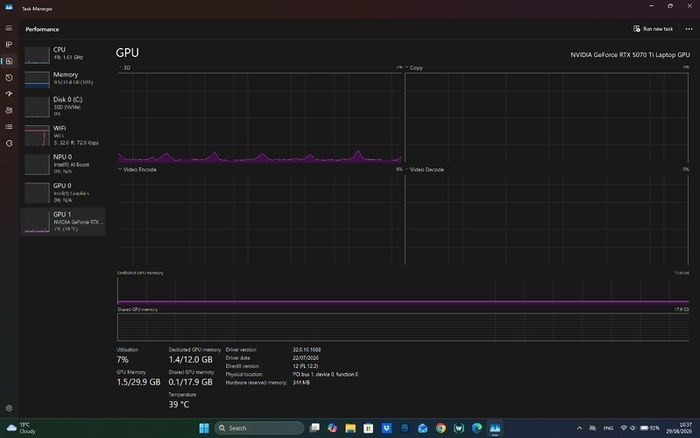Screen dimensions: 700x438
Task: Click the ENG language indicator
Action: [608, 428]
